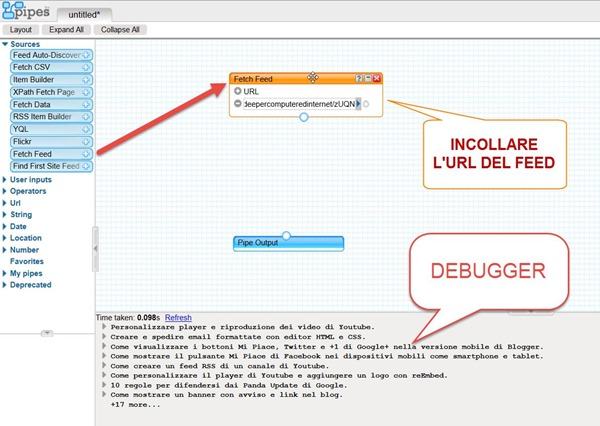The image size is (600, 426).
Task: Click the Refresh link in debugger
Action: 178,318
